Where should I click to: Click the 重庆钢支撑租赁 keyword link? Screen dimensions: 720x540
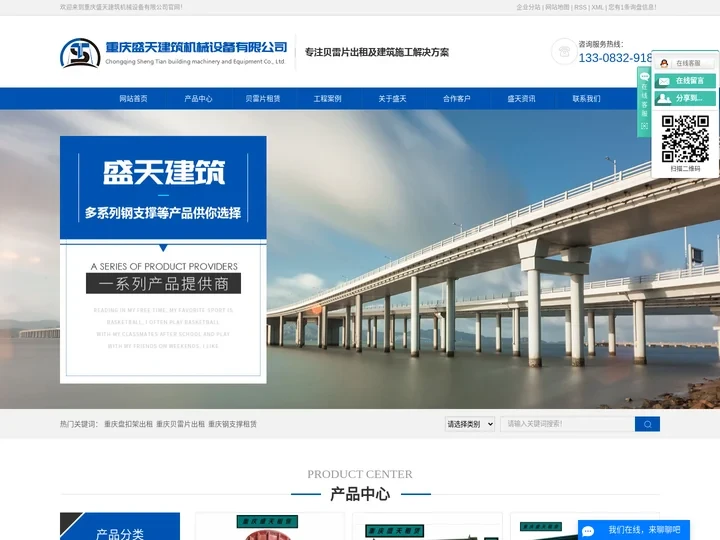(x=232, y=424)
